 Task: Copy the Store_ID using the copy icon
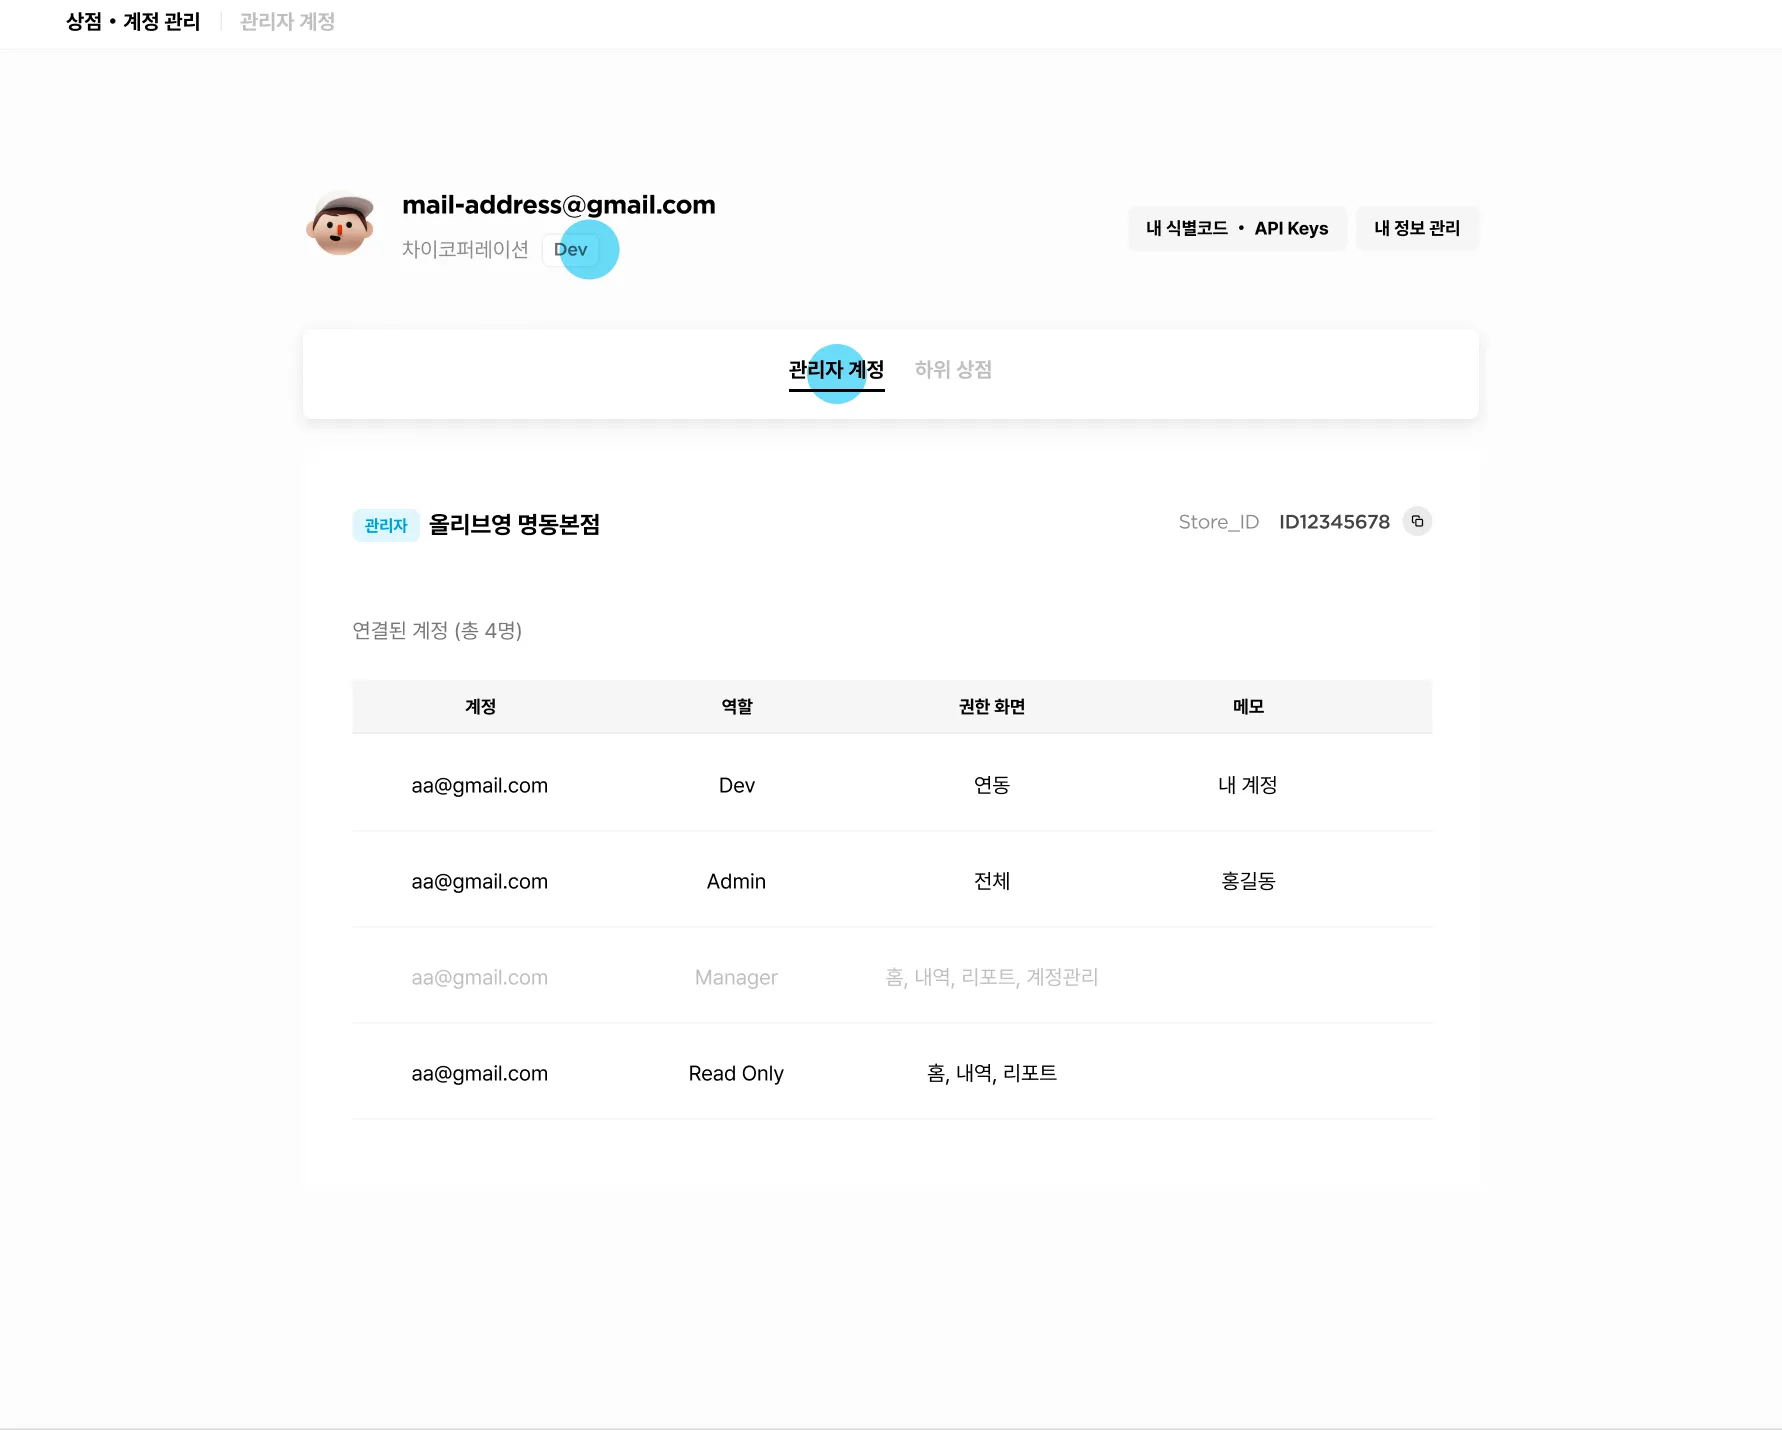[1417, 521]
